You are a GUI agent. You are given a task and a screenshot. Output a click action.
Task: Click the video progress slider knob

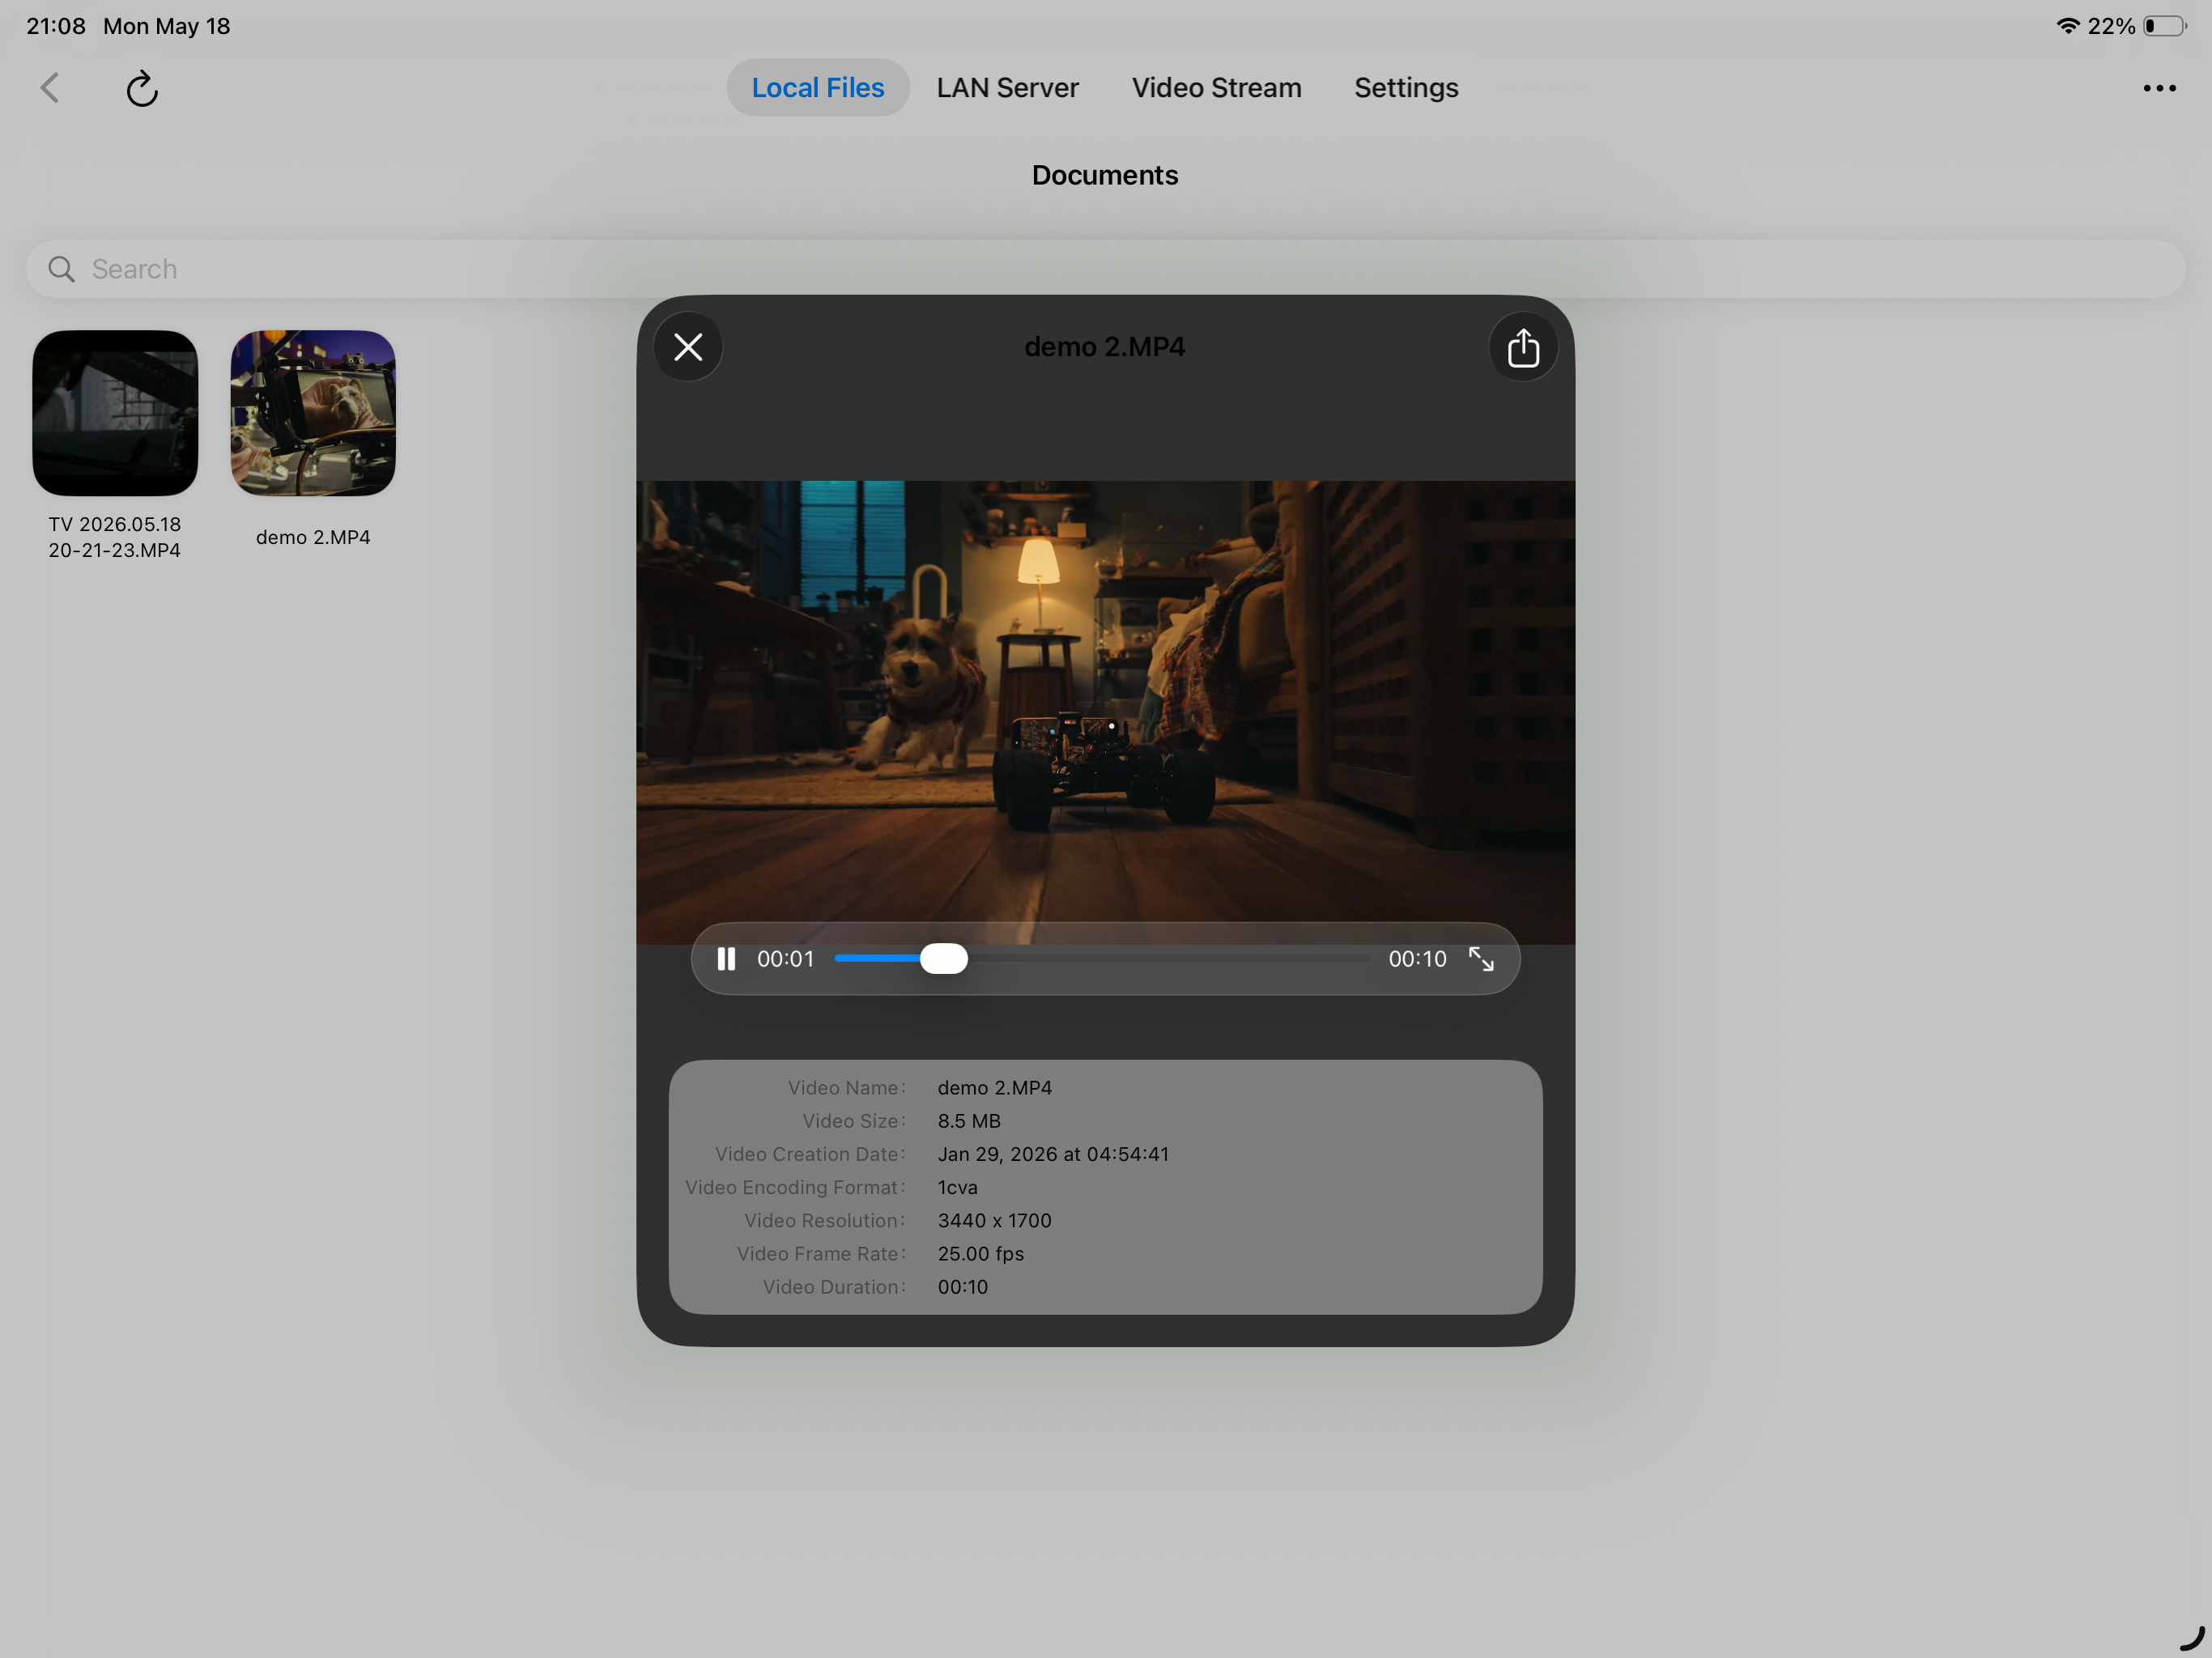(943, 958)
